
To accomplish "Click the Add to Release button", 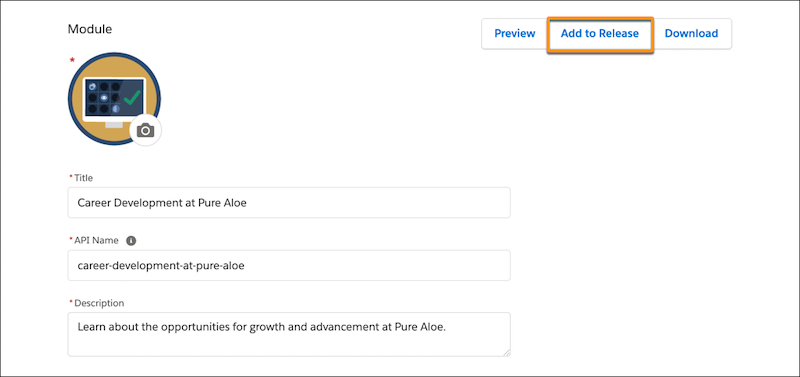I will [x=599, y=34].
